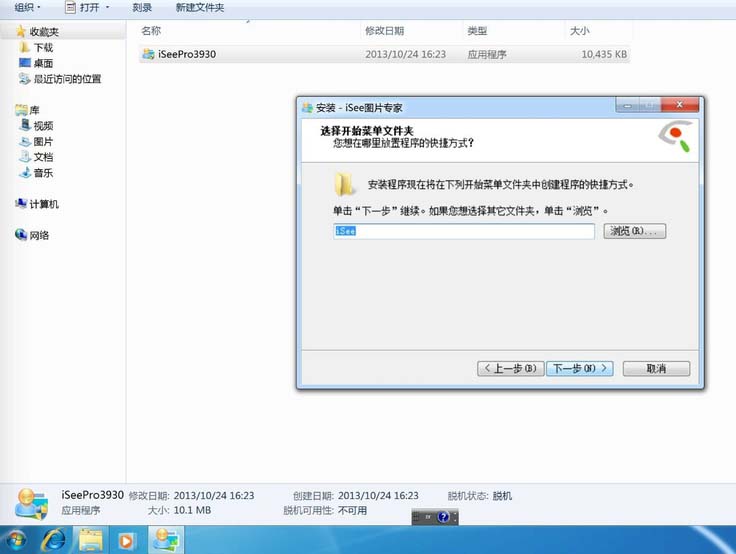Cancel the installer with 取消
The image size is (736, 554).
click(x=656, y=369)
